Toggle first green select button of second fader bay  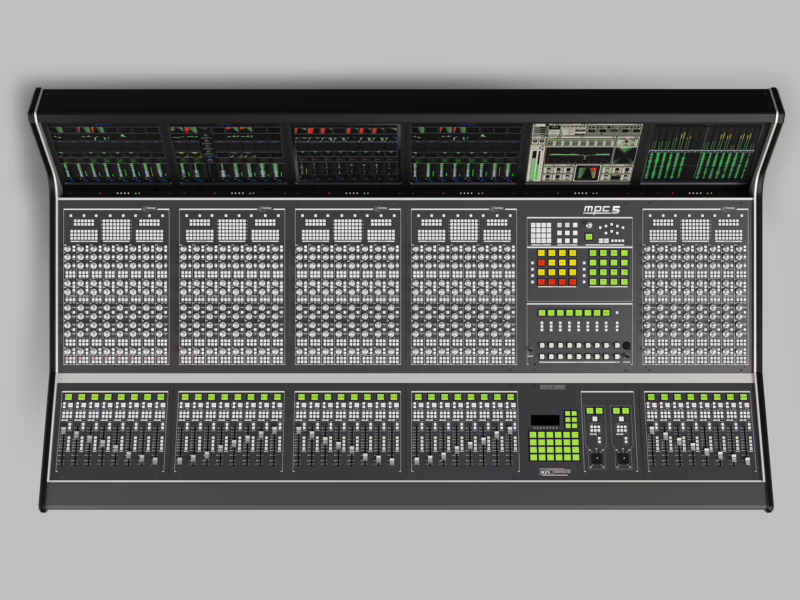click(185, 397)
